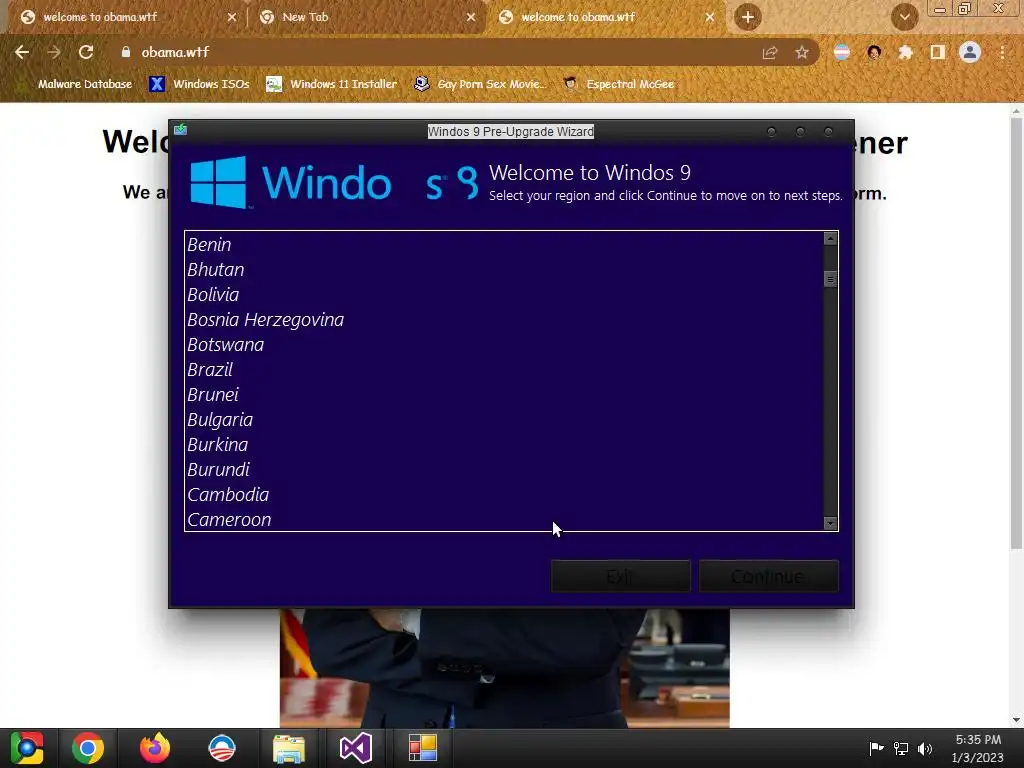Open the taskbar clock and date

tap(978, 748)
